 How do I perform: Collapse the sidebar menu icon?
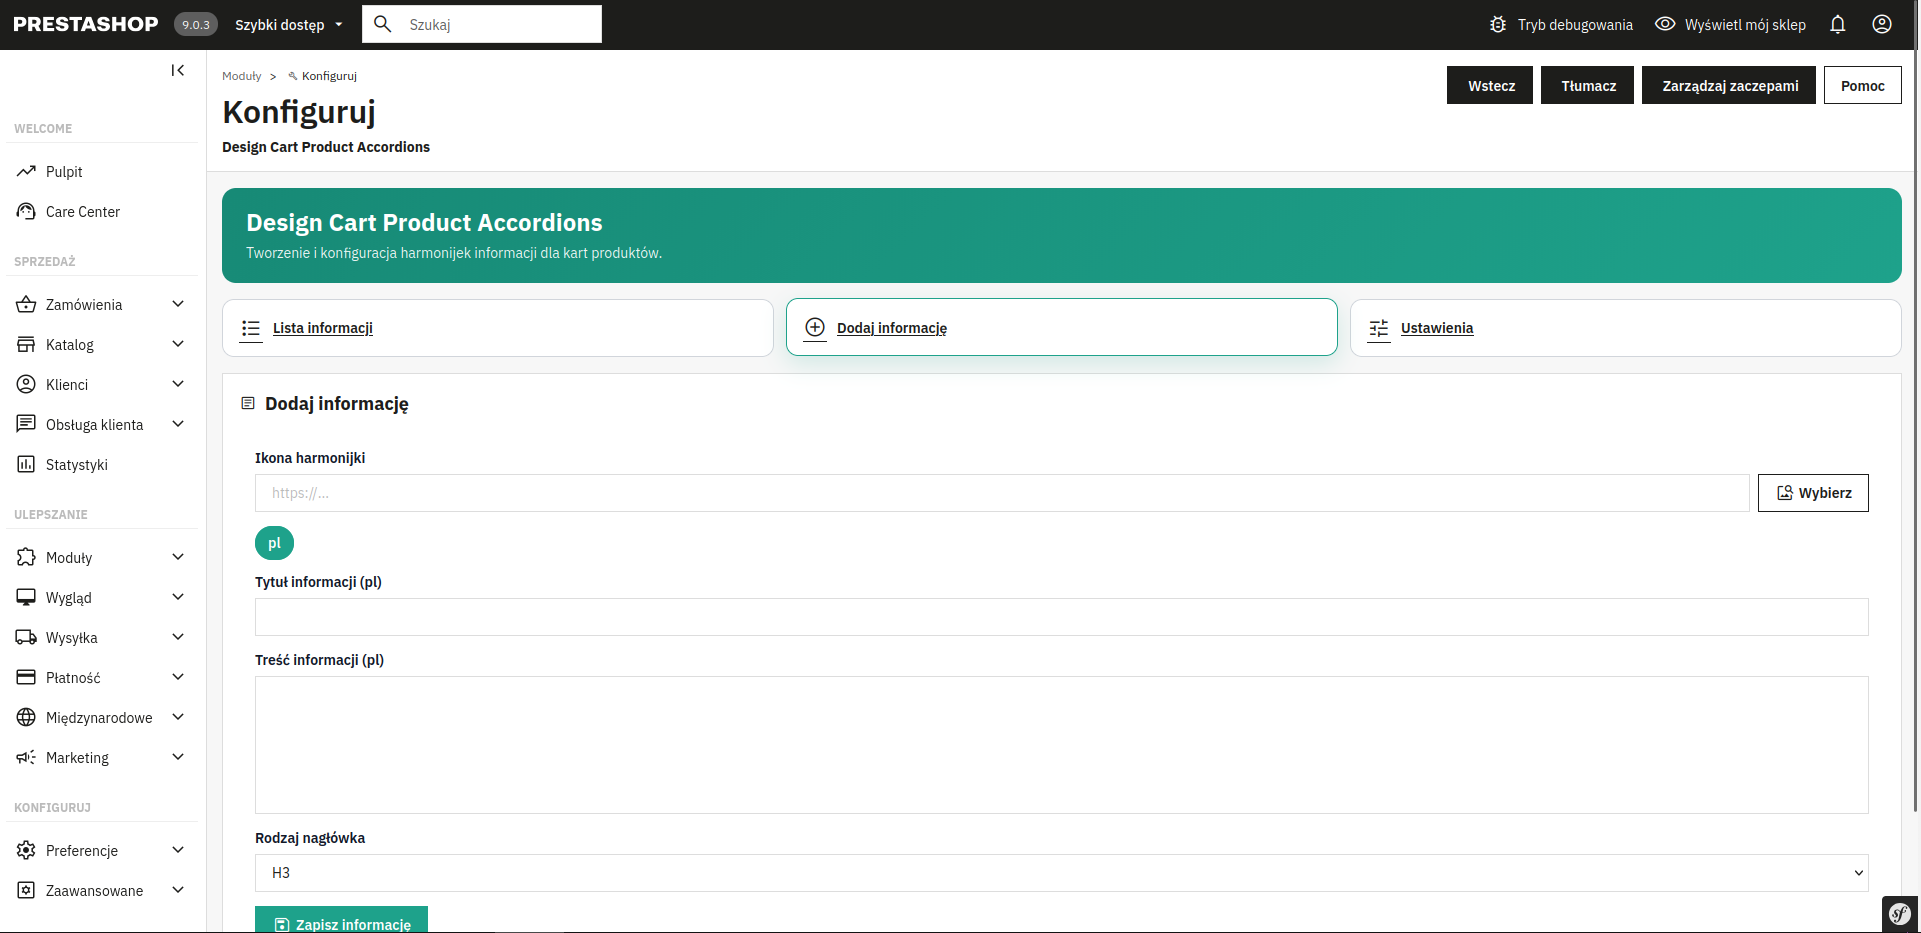(x=178, y=70)
